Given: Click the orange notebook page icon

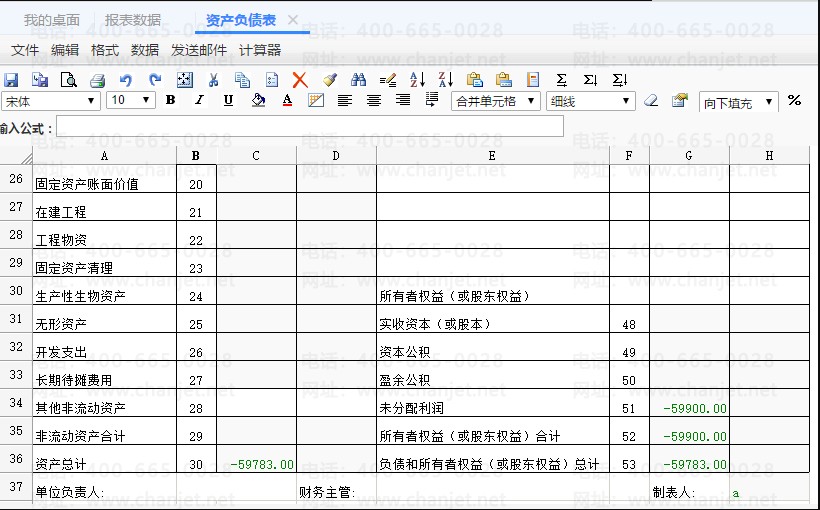Looking at the screenshot, I should coord(533,80).
